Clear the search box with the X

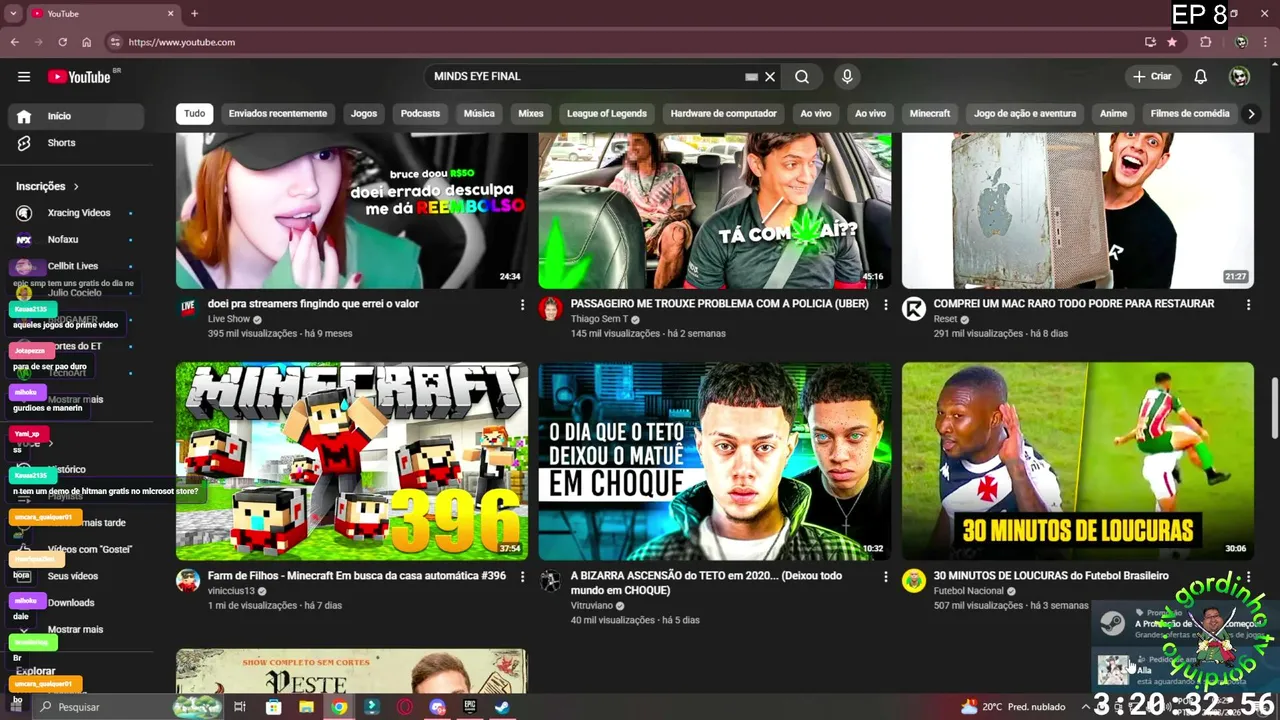click(x=770, y=77)
